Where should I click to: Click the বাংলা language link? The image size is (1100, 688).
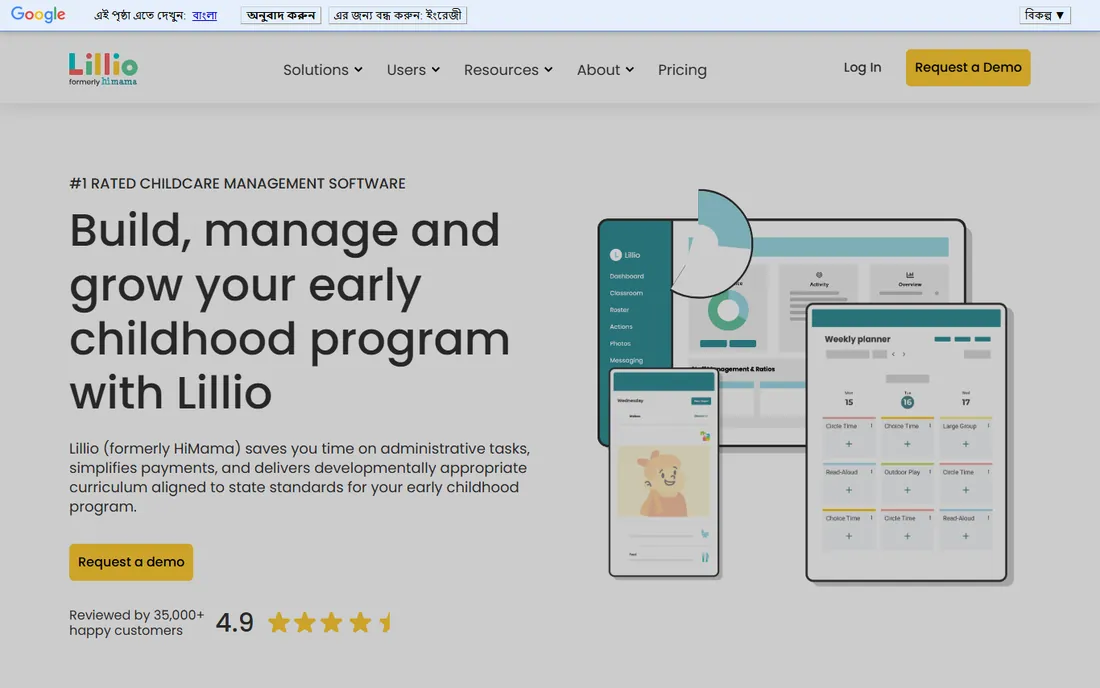pyautogui.click(x=204, y=15)
